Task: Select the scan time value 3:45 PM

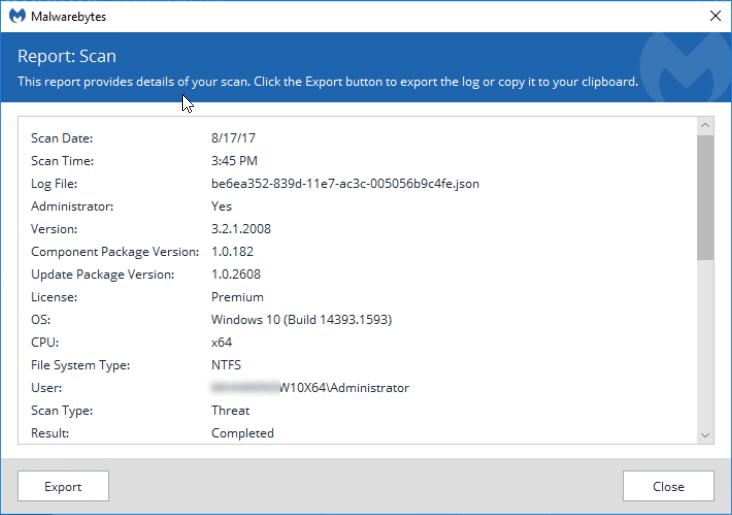Action: click(234, 161)
